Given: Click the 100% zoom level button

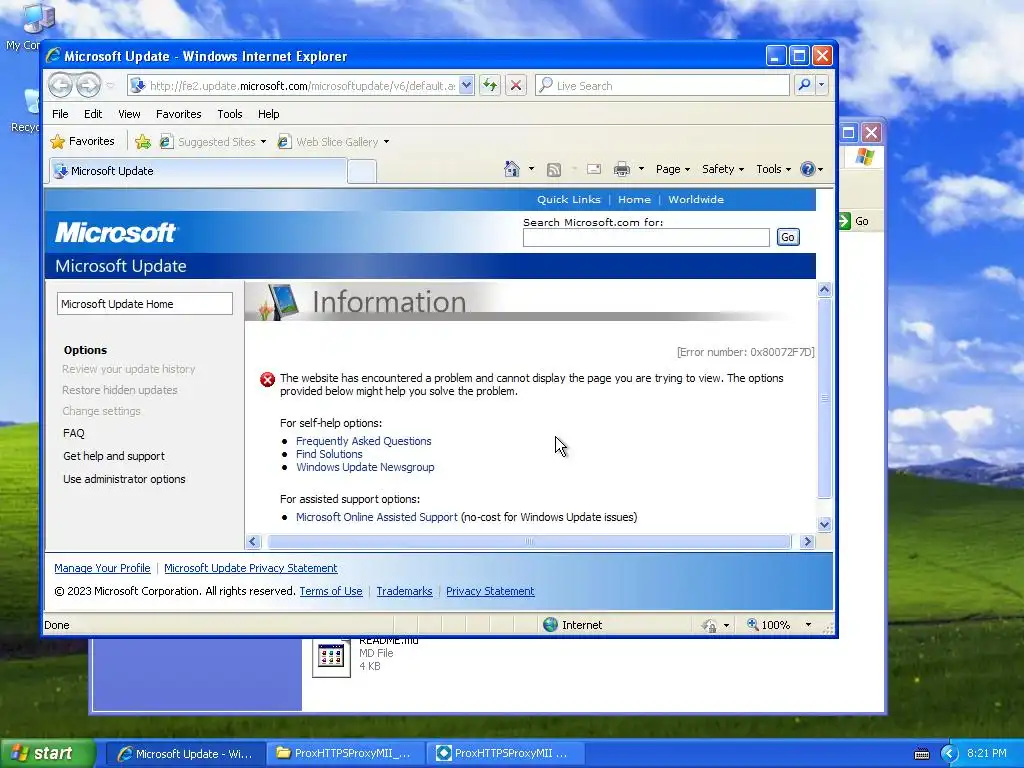Looking at the screenshot, I should [x=769, y=625].
